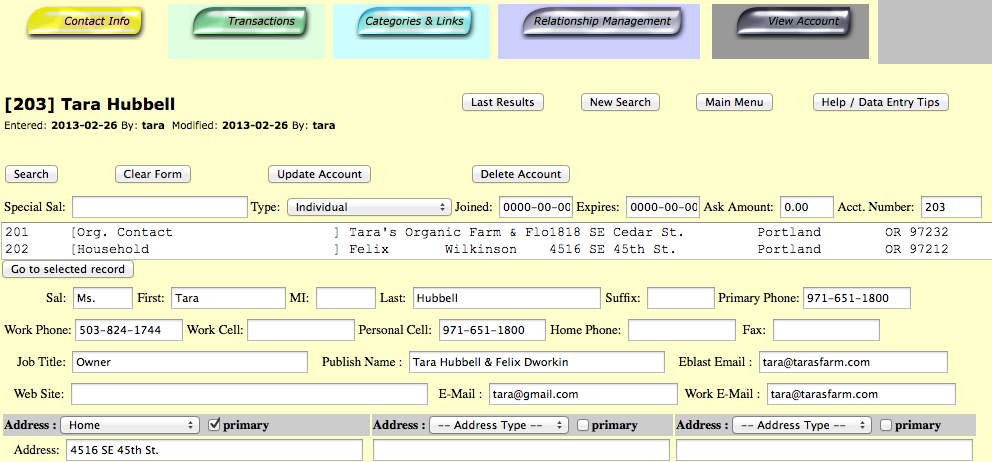Screen dimensions: 992x462
Task: Clear the form fields
Action: 152,174
